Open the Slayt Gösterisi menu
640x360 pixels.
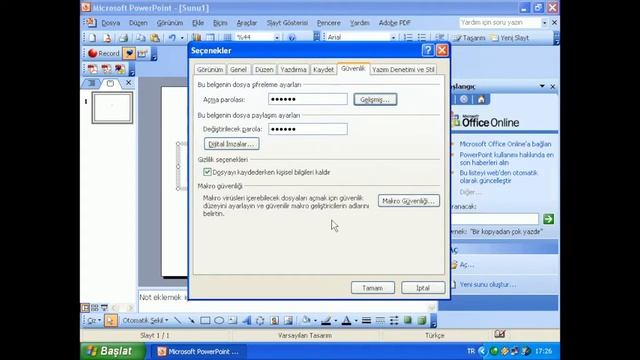(287, 23)
